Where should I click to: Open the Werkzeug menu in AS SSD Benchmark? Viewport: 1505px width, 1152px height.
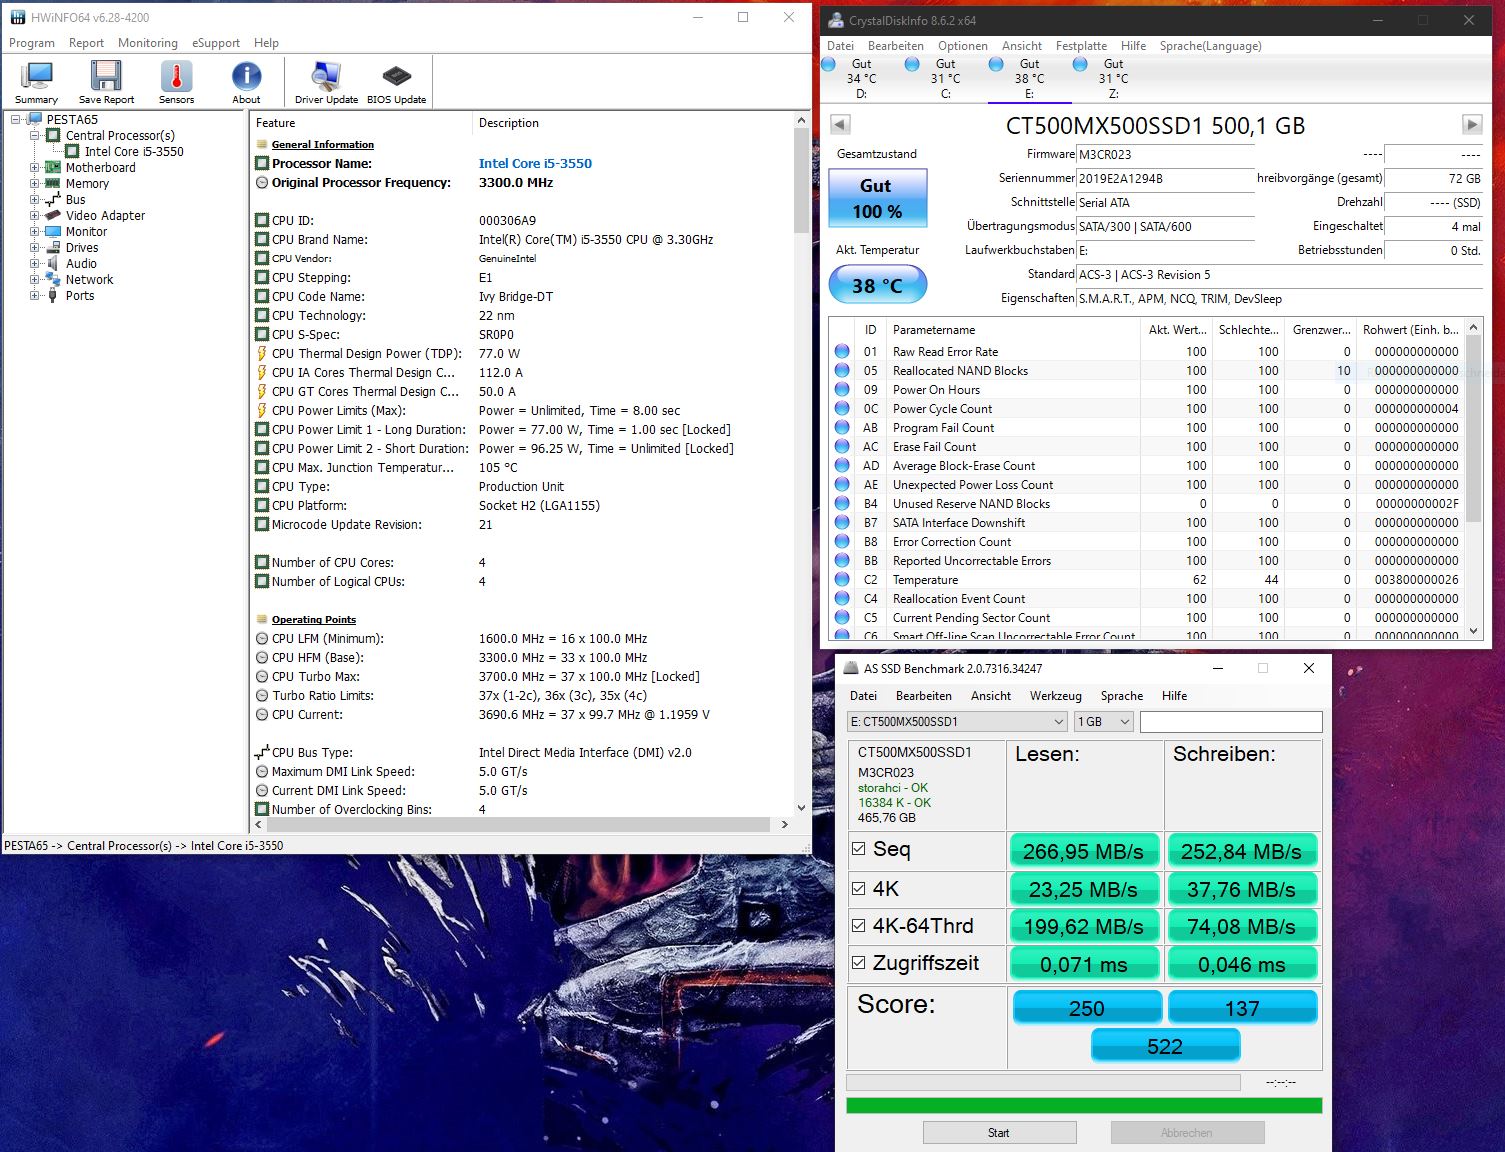pos(1055,695)
